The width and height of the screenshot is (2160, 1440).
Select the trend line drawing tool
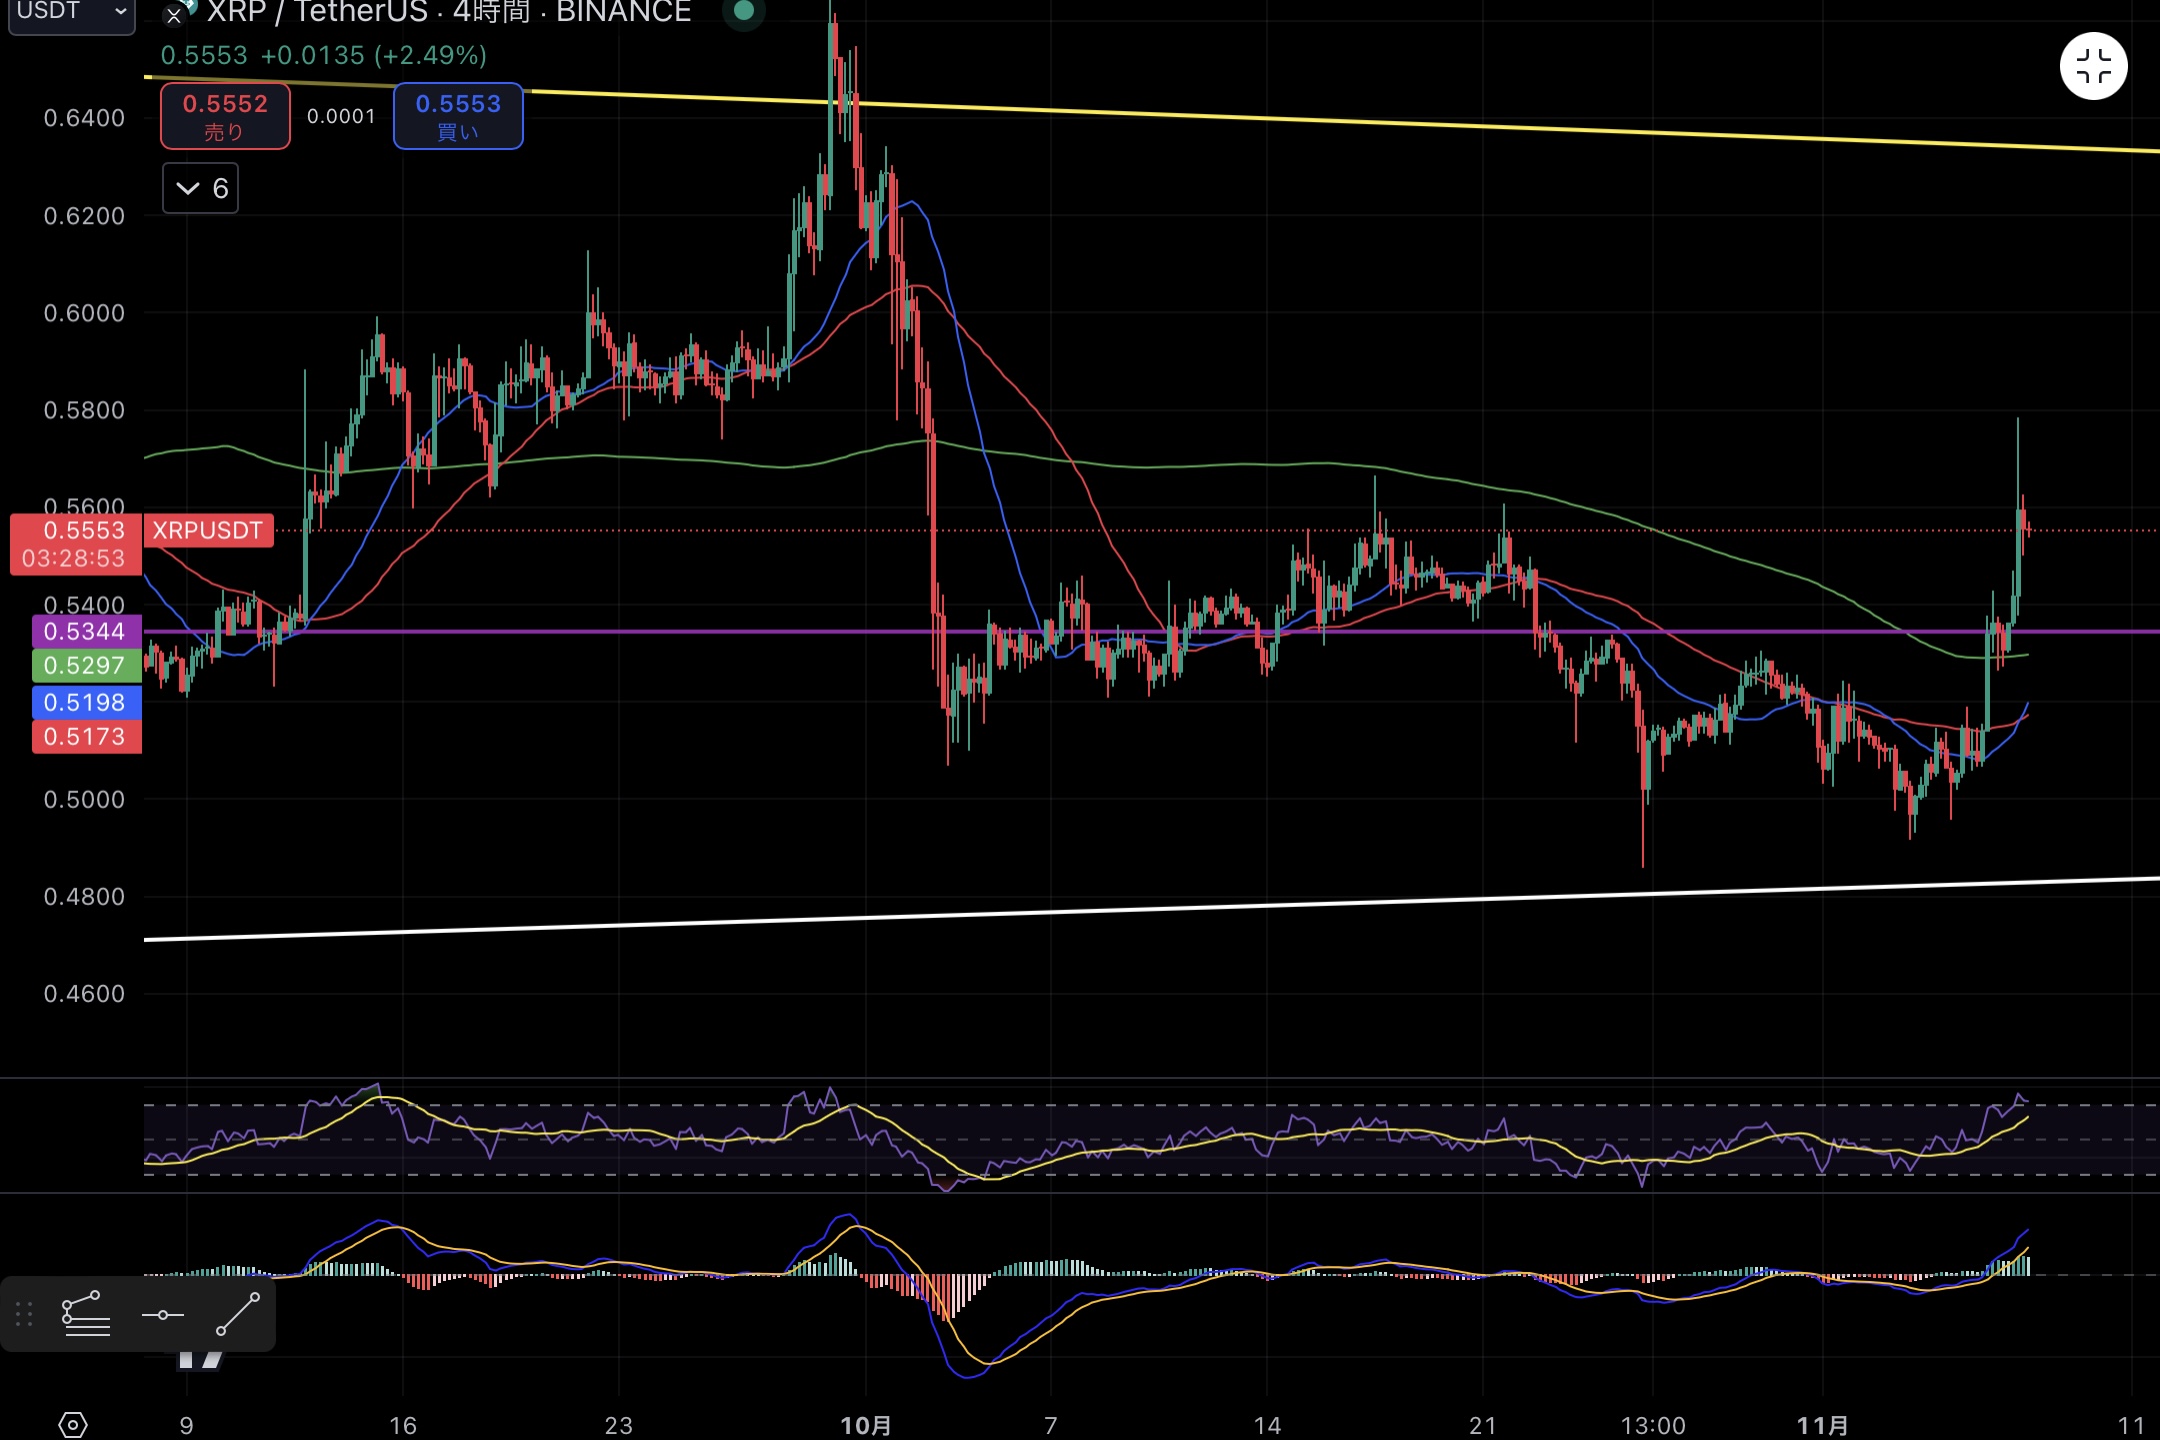click(238, 1314)
